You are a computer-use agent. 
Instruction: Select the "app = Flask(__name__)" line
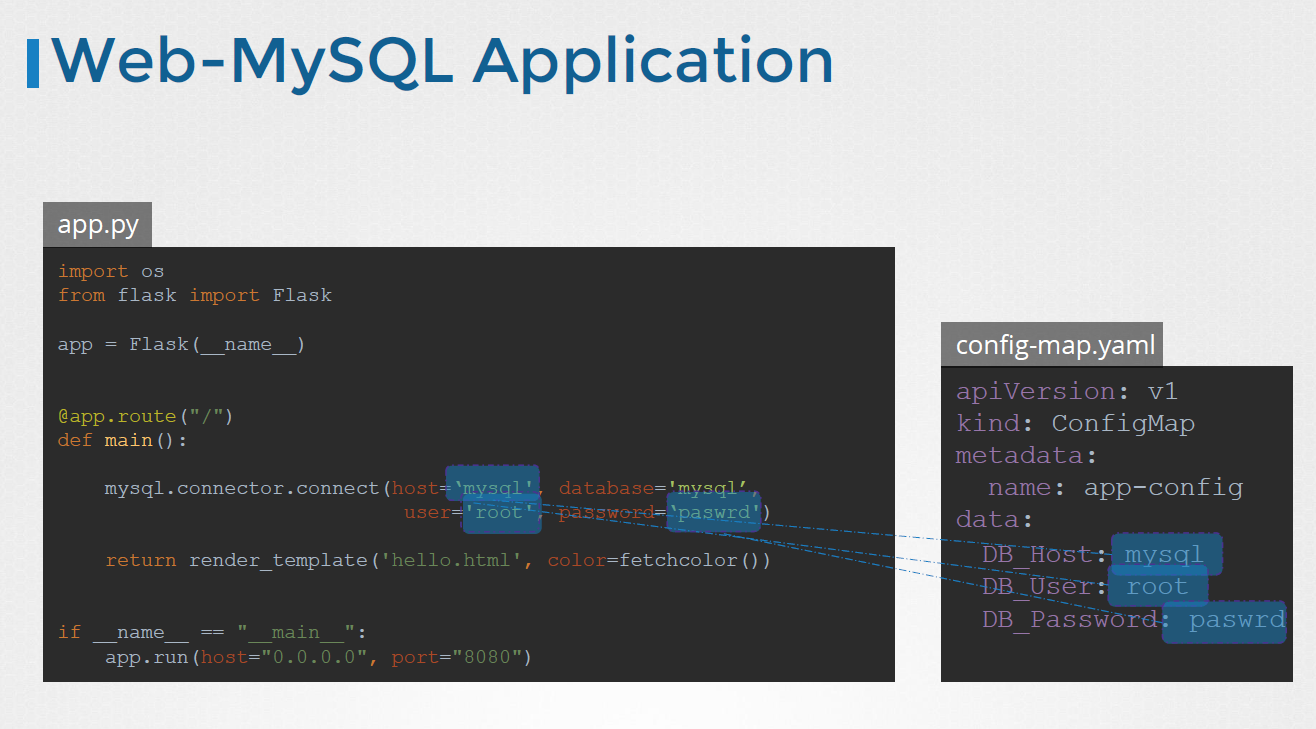click(x=181, y=344)
